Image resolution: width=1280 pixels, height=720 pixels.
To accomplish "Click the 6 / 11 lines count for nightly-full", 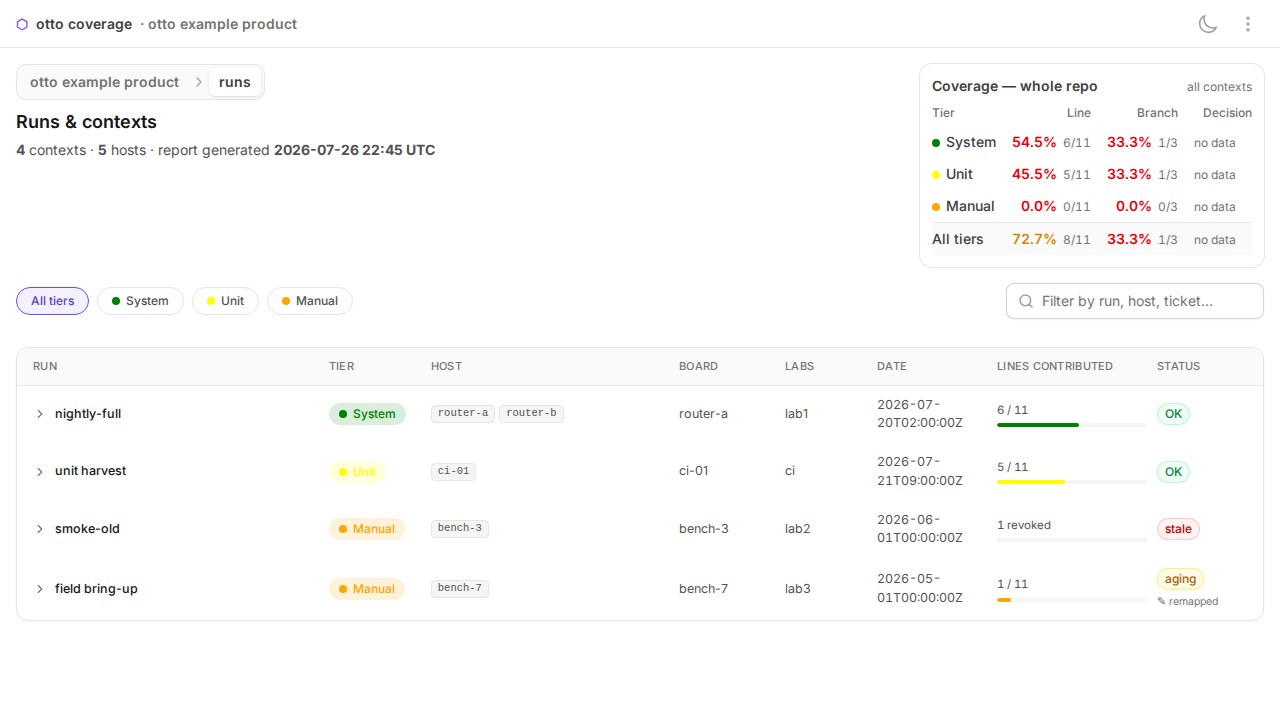I will pyautogui.click(x=1012, y=410).
